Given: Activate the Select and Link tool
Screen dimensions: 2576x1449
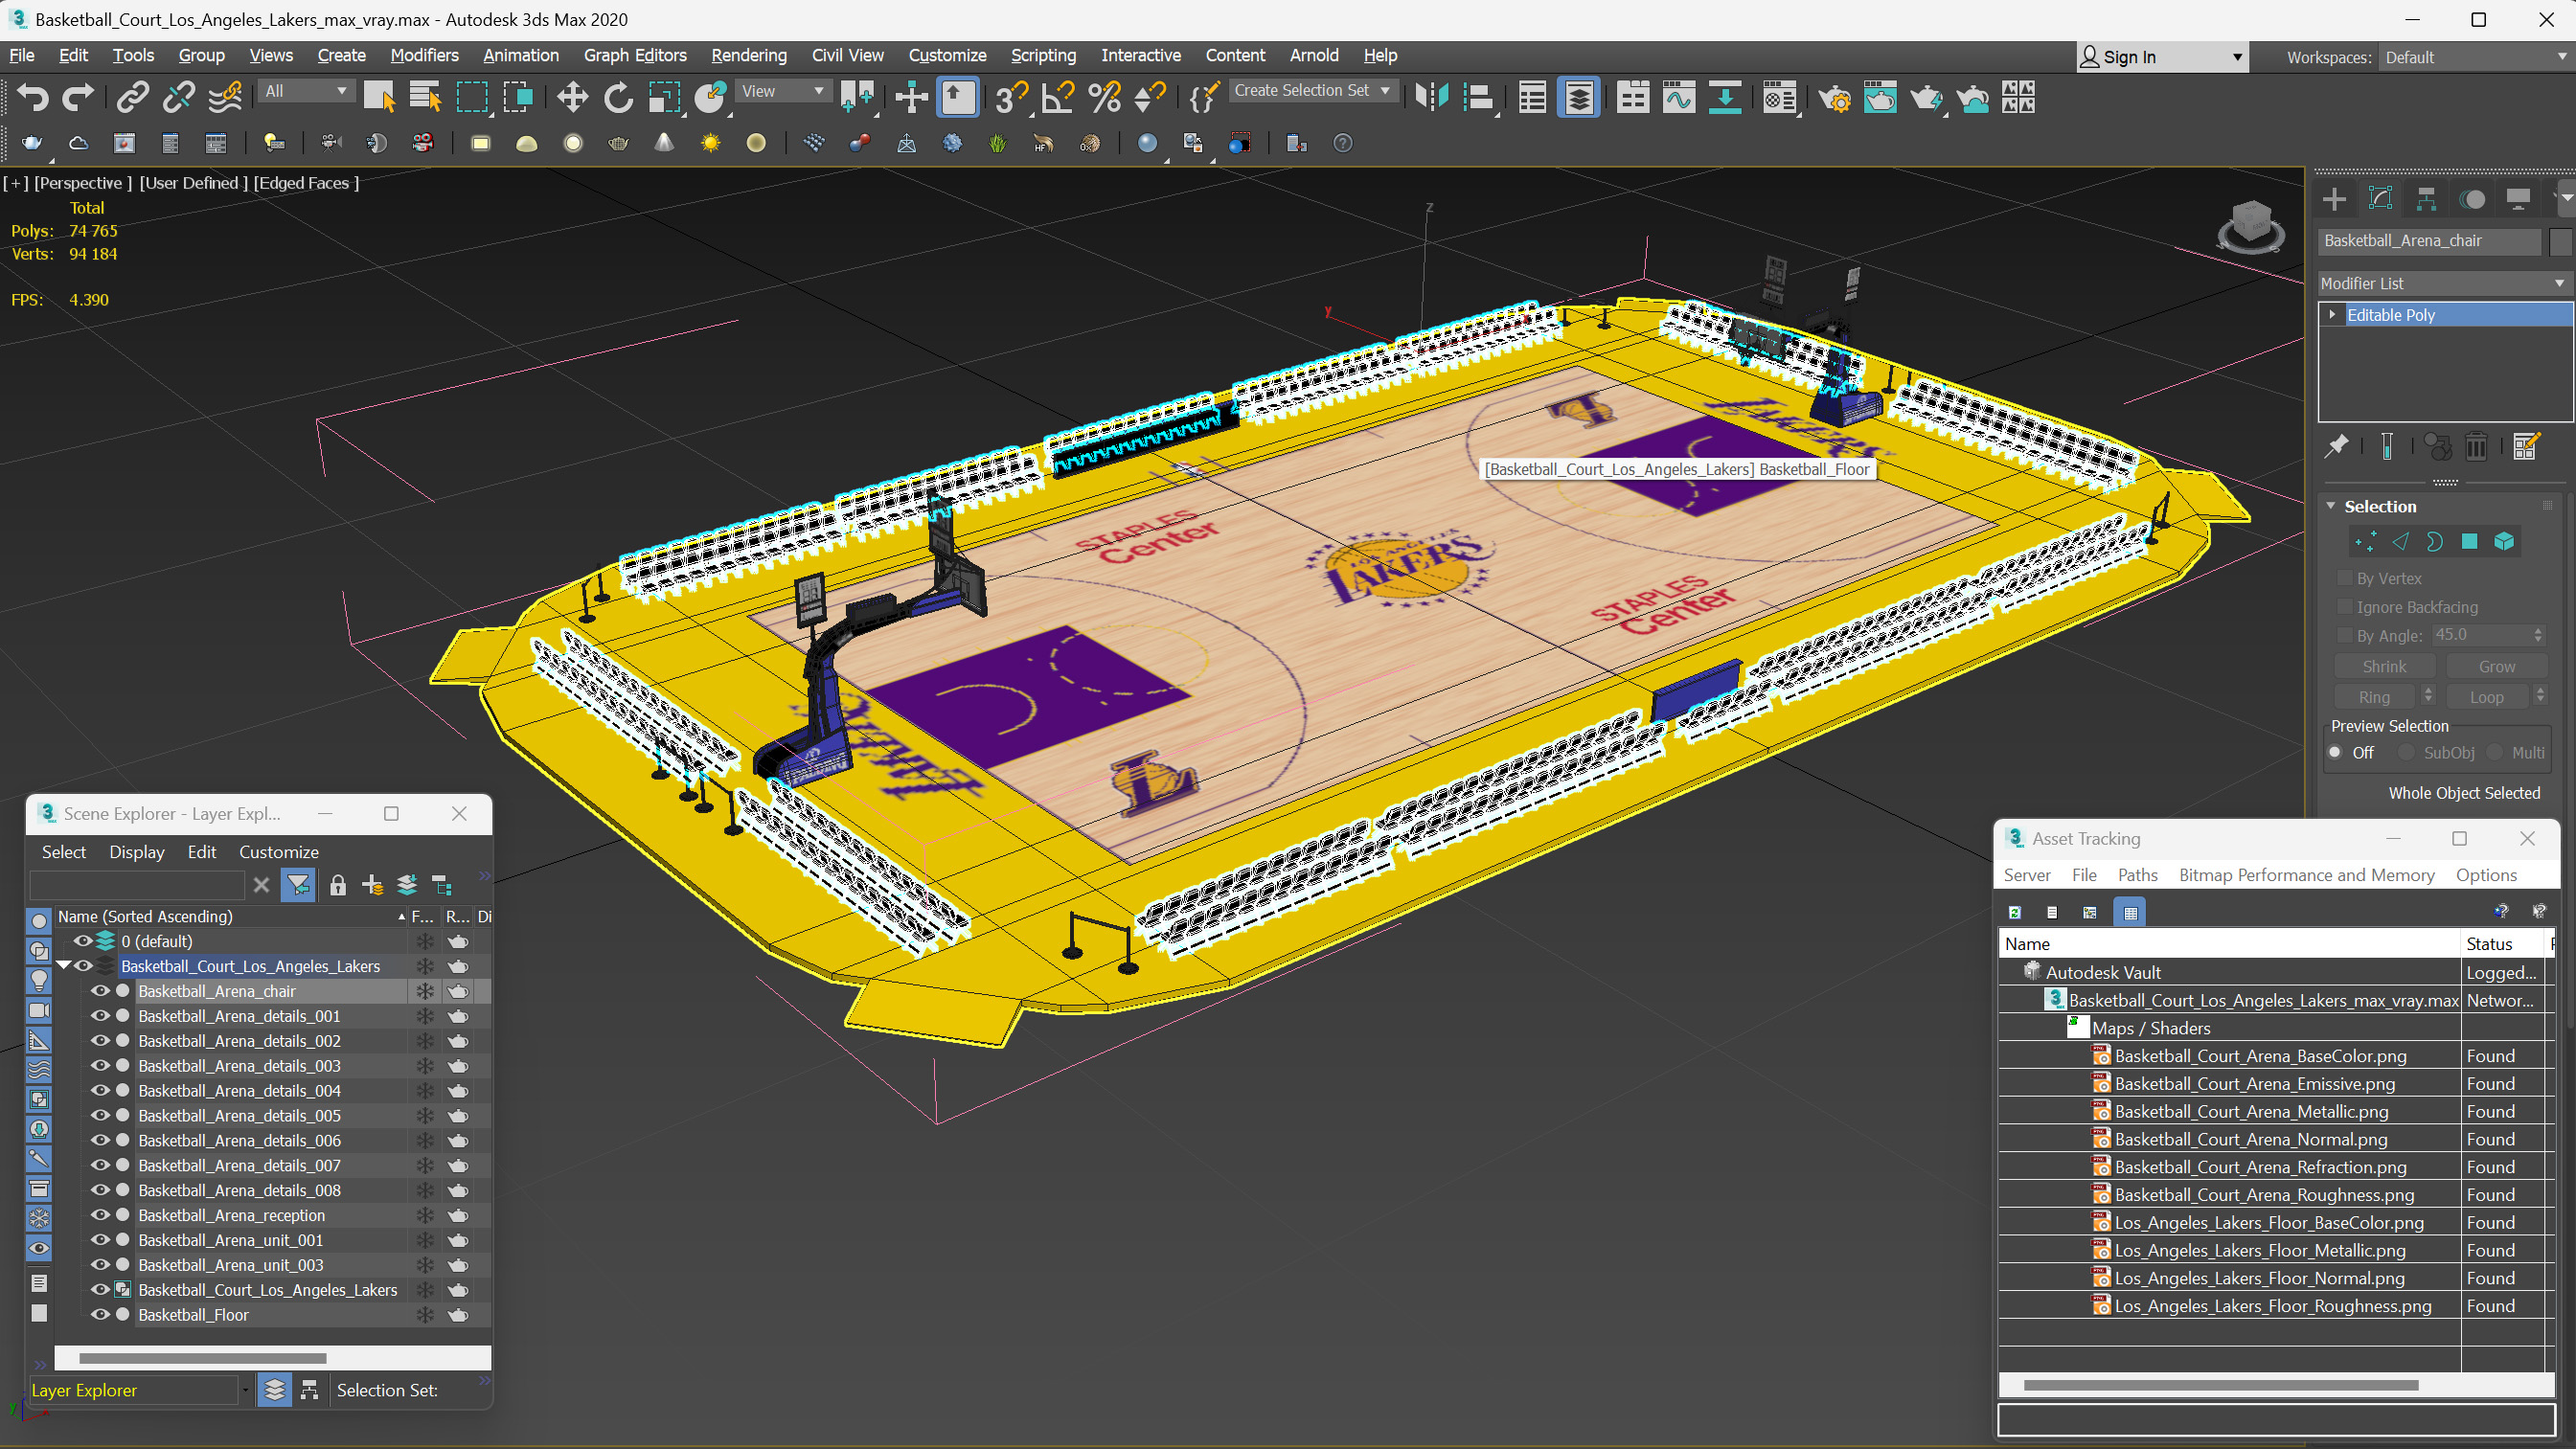Looking at the screenshot, I should coord(132,97).
